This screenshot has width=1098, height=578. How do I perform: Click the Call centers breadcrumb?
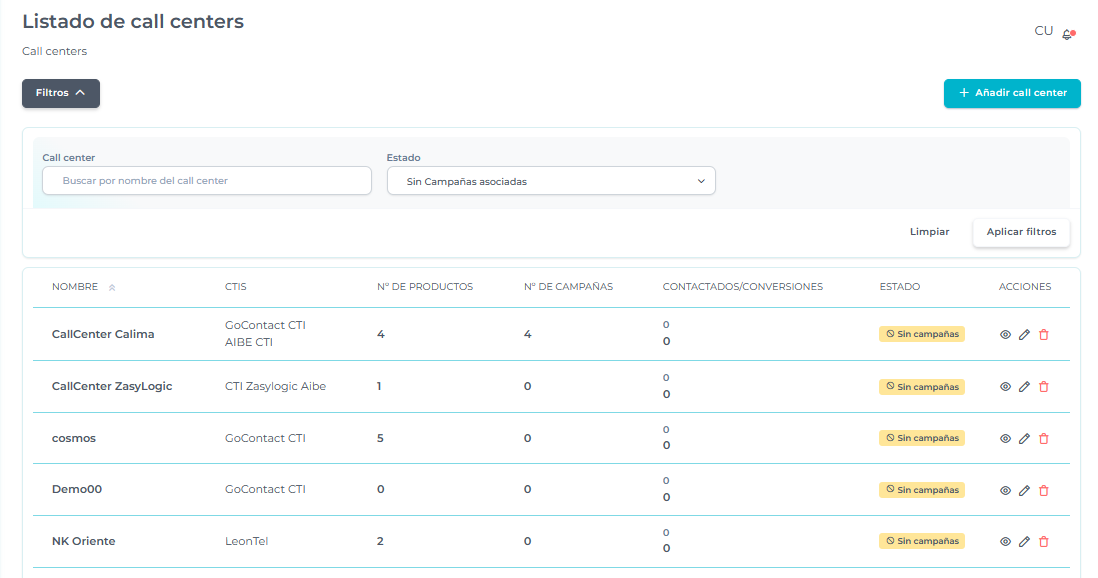pyautogui.click(x=54, y=51)
